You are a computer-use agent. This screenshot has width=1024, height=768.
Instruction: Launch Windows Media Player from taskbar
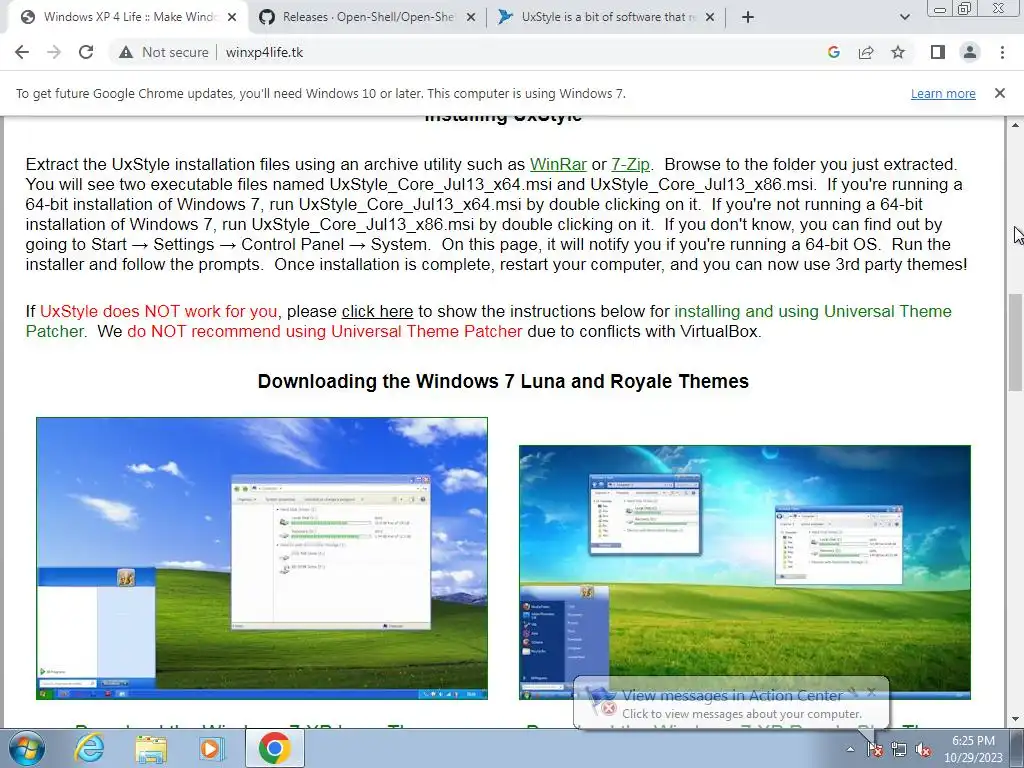point(212,748)
